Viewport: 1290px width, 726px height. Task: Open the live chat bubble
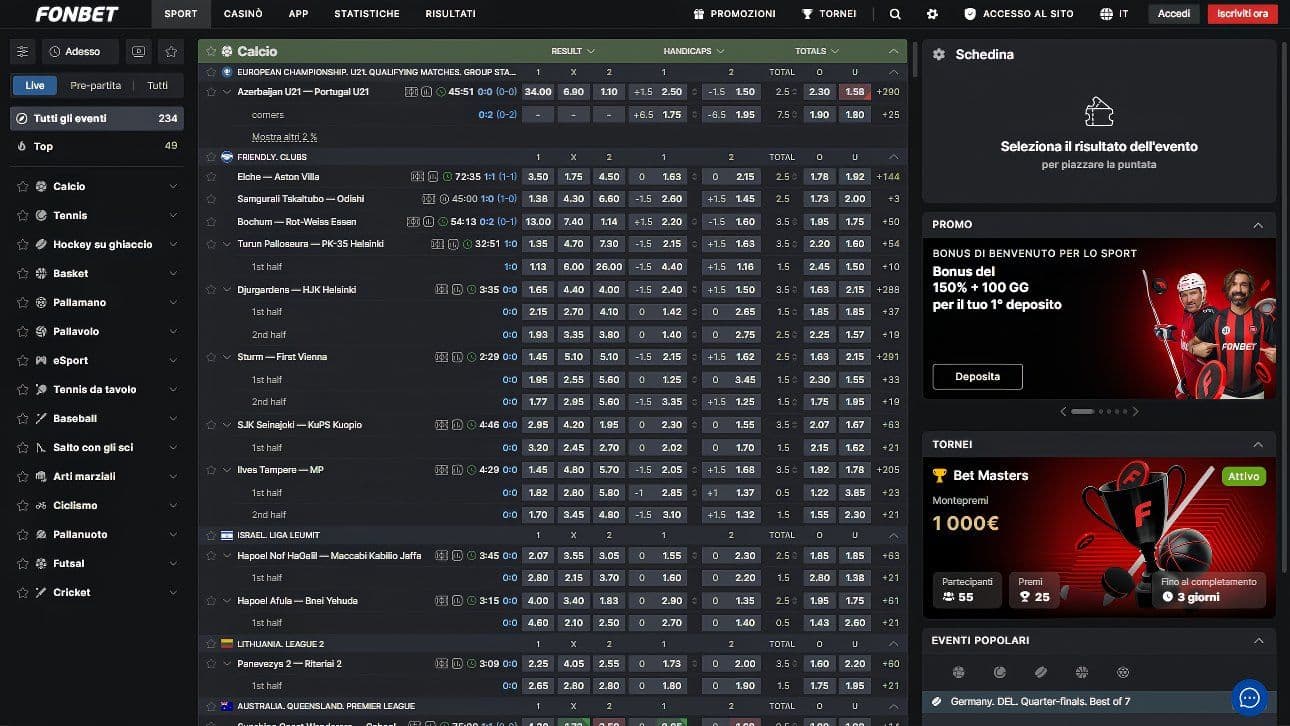coord(1249,697)
